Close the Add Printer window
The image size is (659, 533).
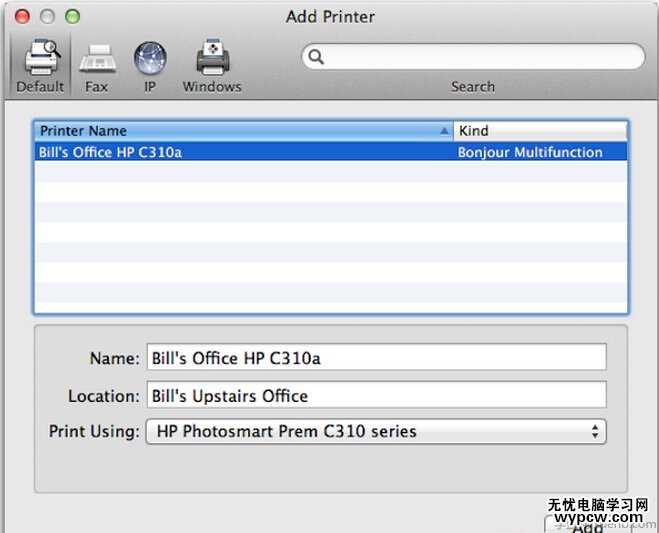click(x=21, y=16)
